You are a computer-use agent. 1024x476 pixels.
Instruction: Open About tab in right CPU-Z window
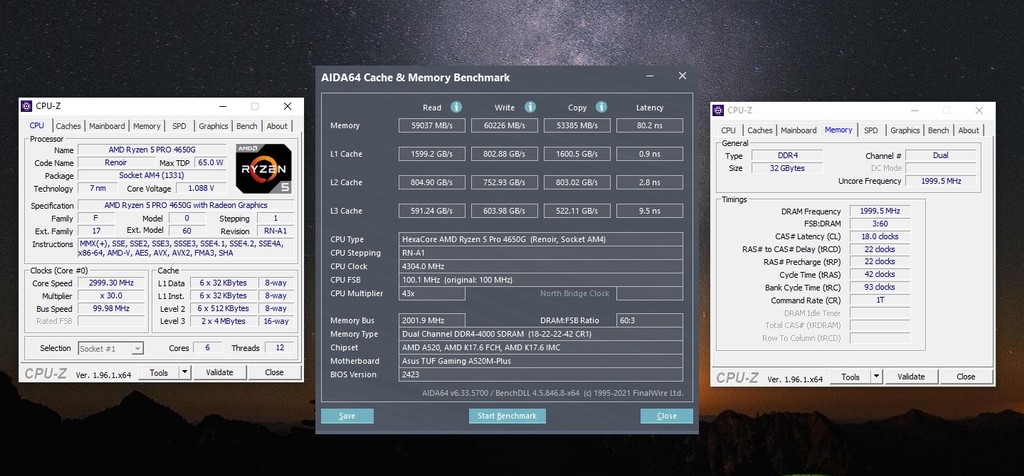[x=968, y=130]
